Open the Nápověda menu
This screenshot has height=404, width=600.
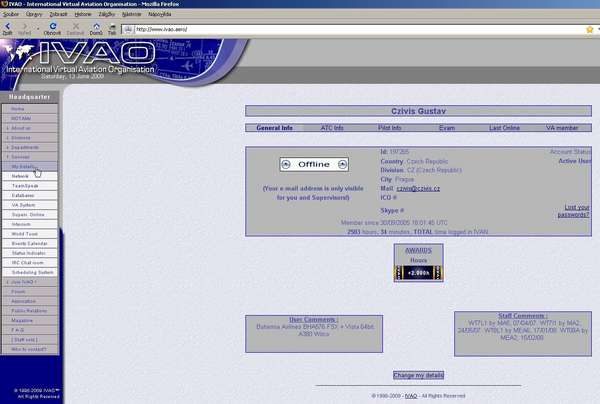click(x=160, y=14)
